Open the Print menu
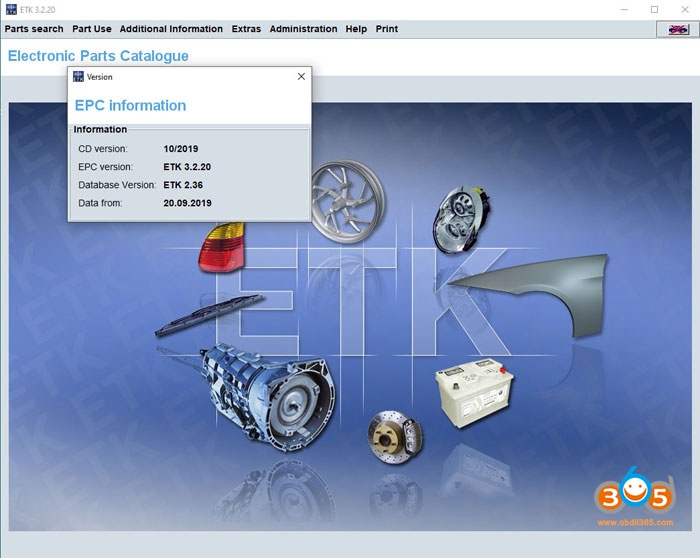700x558 pixels. pos(386,29)
